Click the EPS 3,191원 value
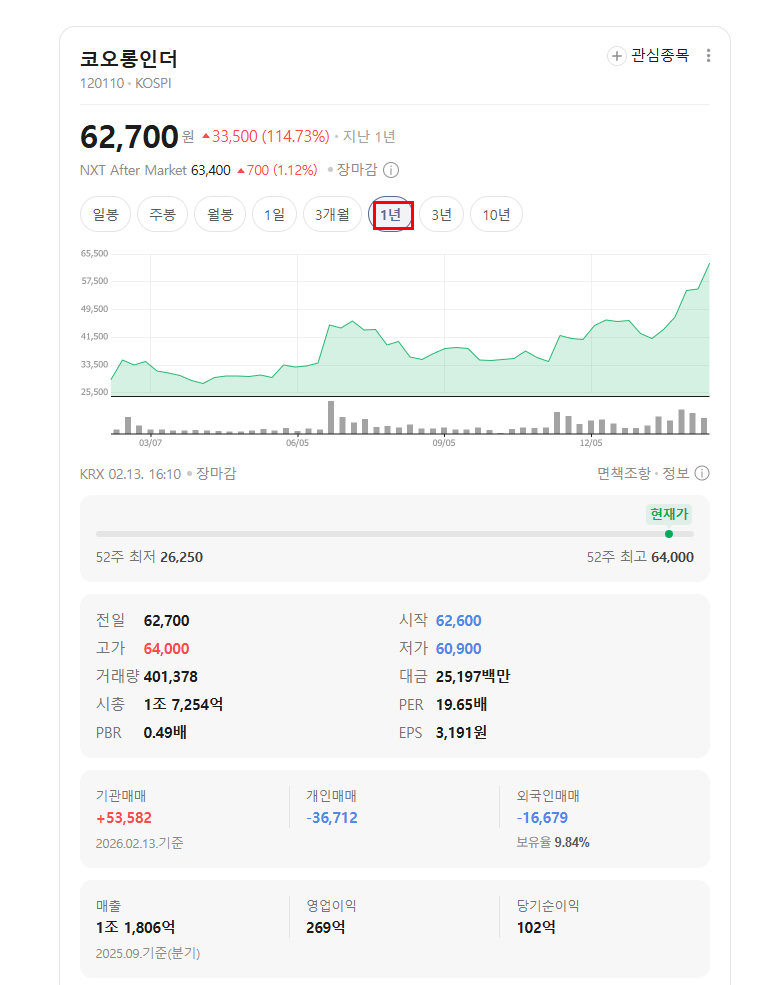776x985 pixels. click(x=461, y=732)
